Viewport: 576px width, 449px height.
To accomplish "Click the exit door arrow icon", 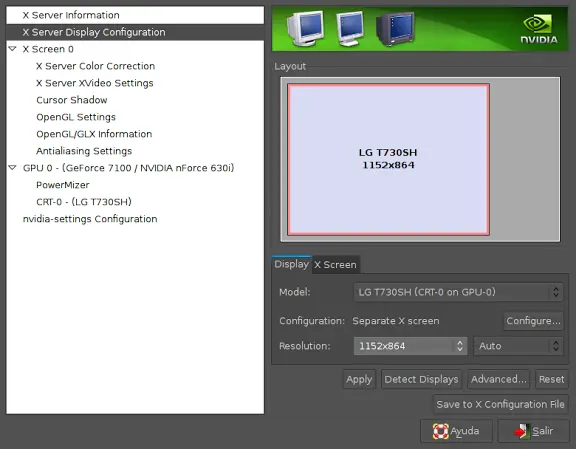I will pyautogui.click(x=522, y=431).
